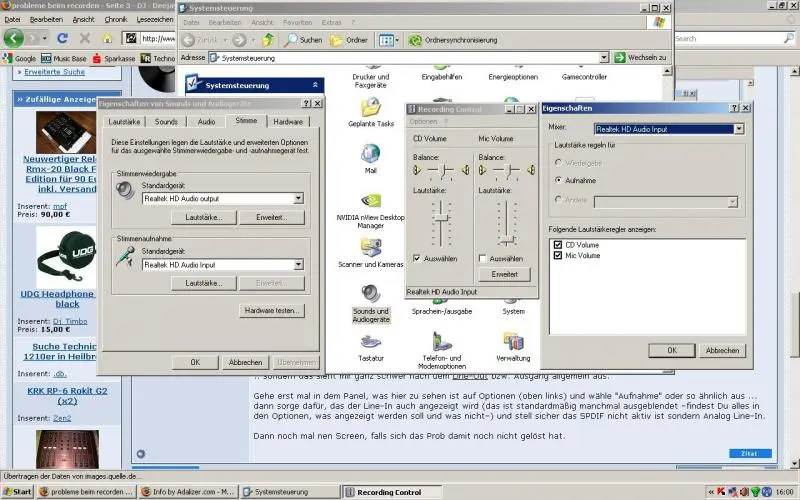800x500 pixels.
Task: Open the Geplante Tasks control panel icon
Action: [x=370, y=106]
